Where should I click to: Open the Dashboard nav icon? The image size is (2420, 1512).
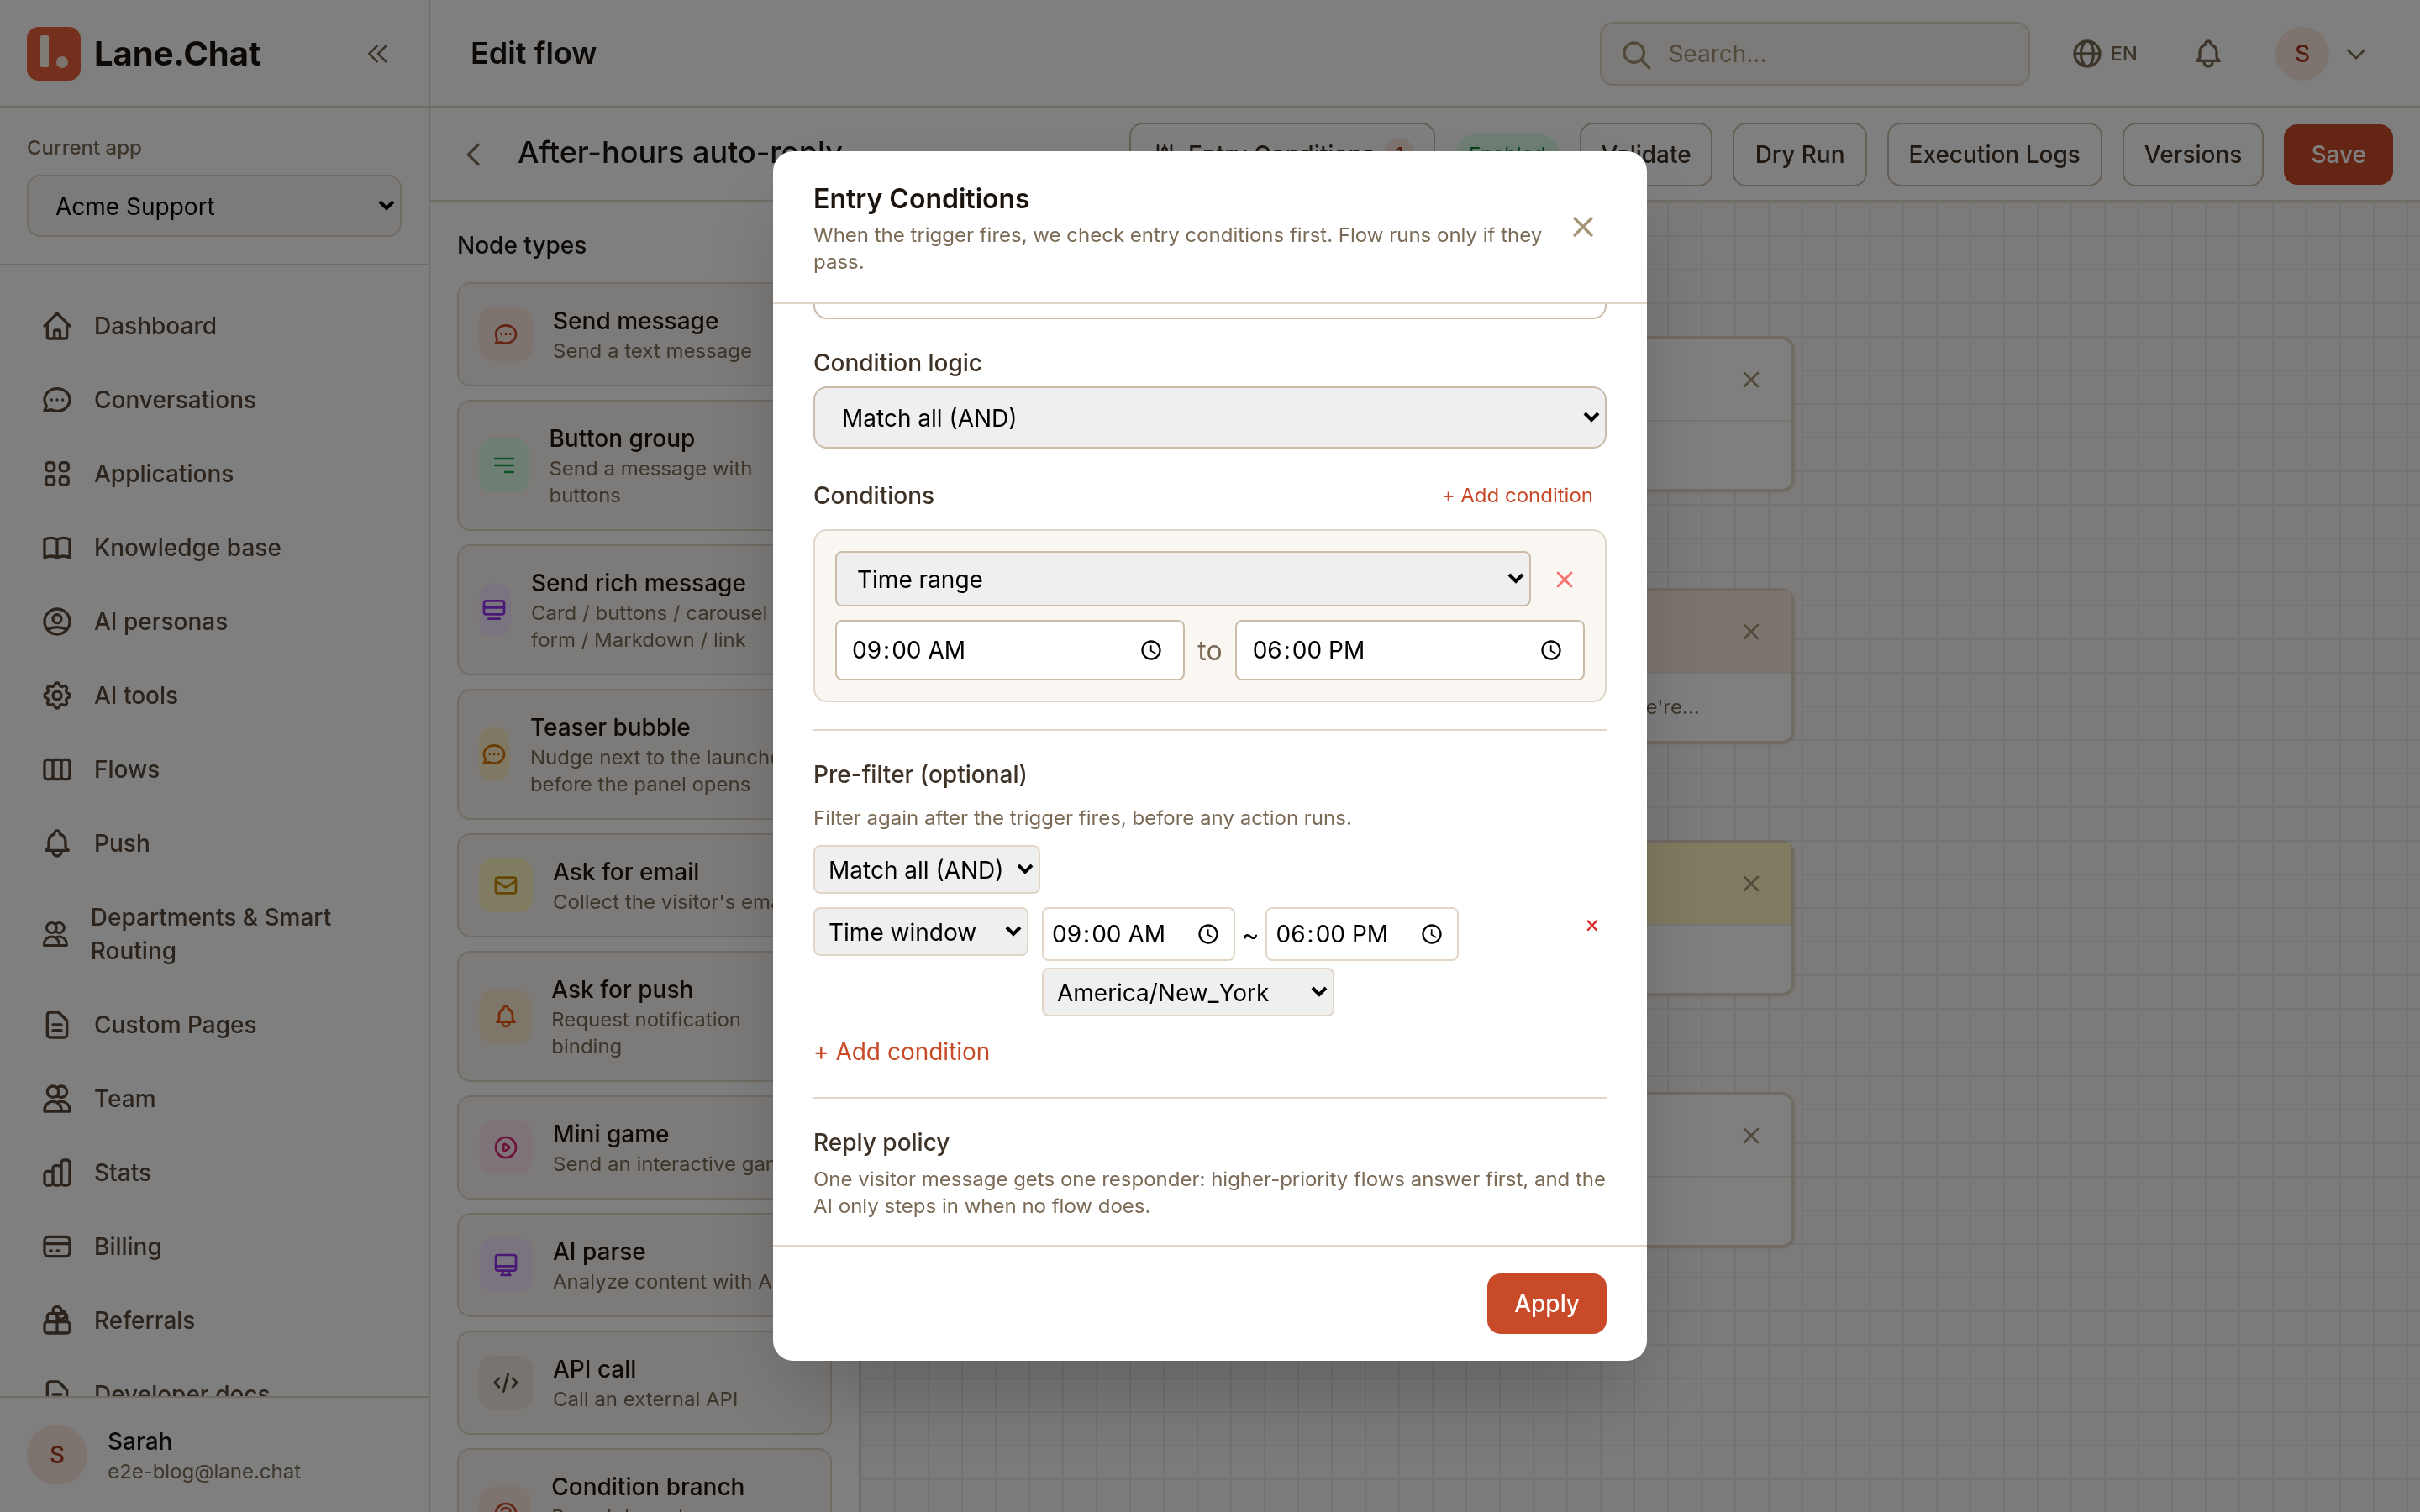(x=57, y=326)
